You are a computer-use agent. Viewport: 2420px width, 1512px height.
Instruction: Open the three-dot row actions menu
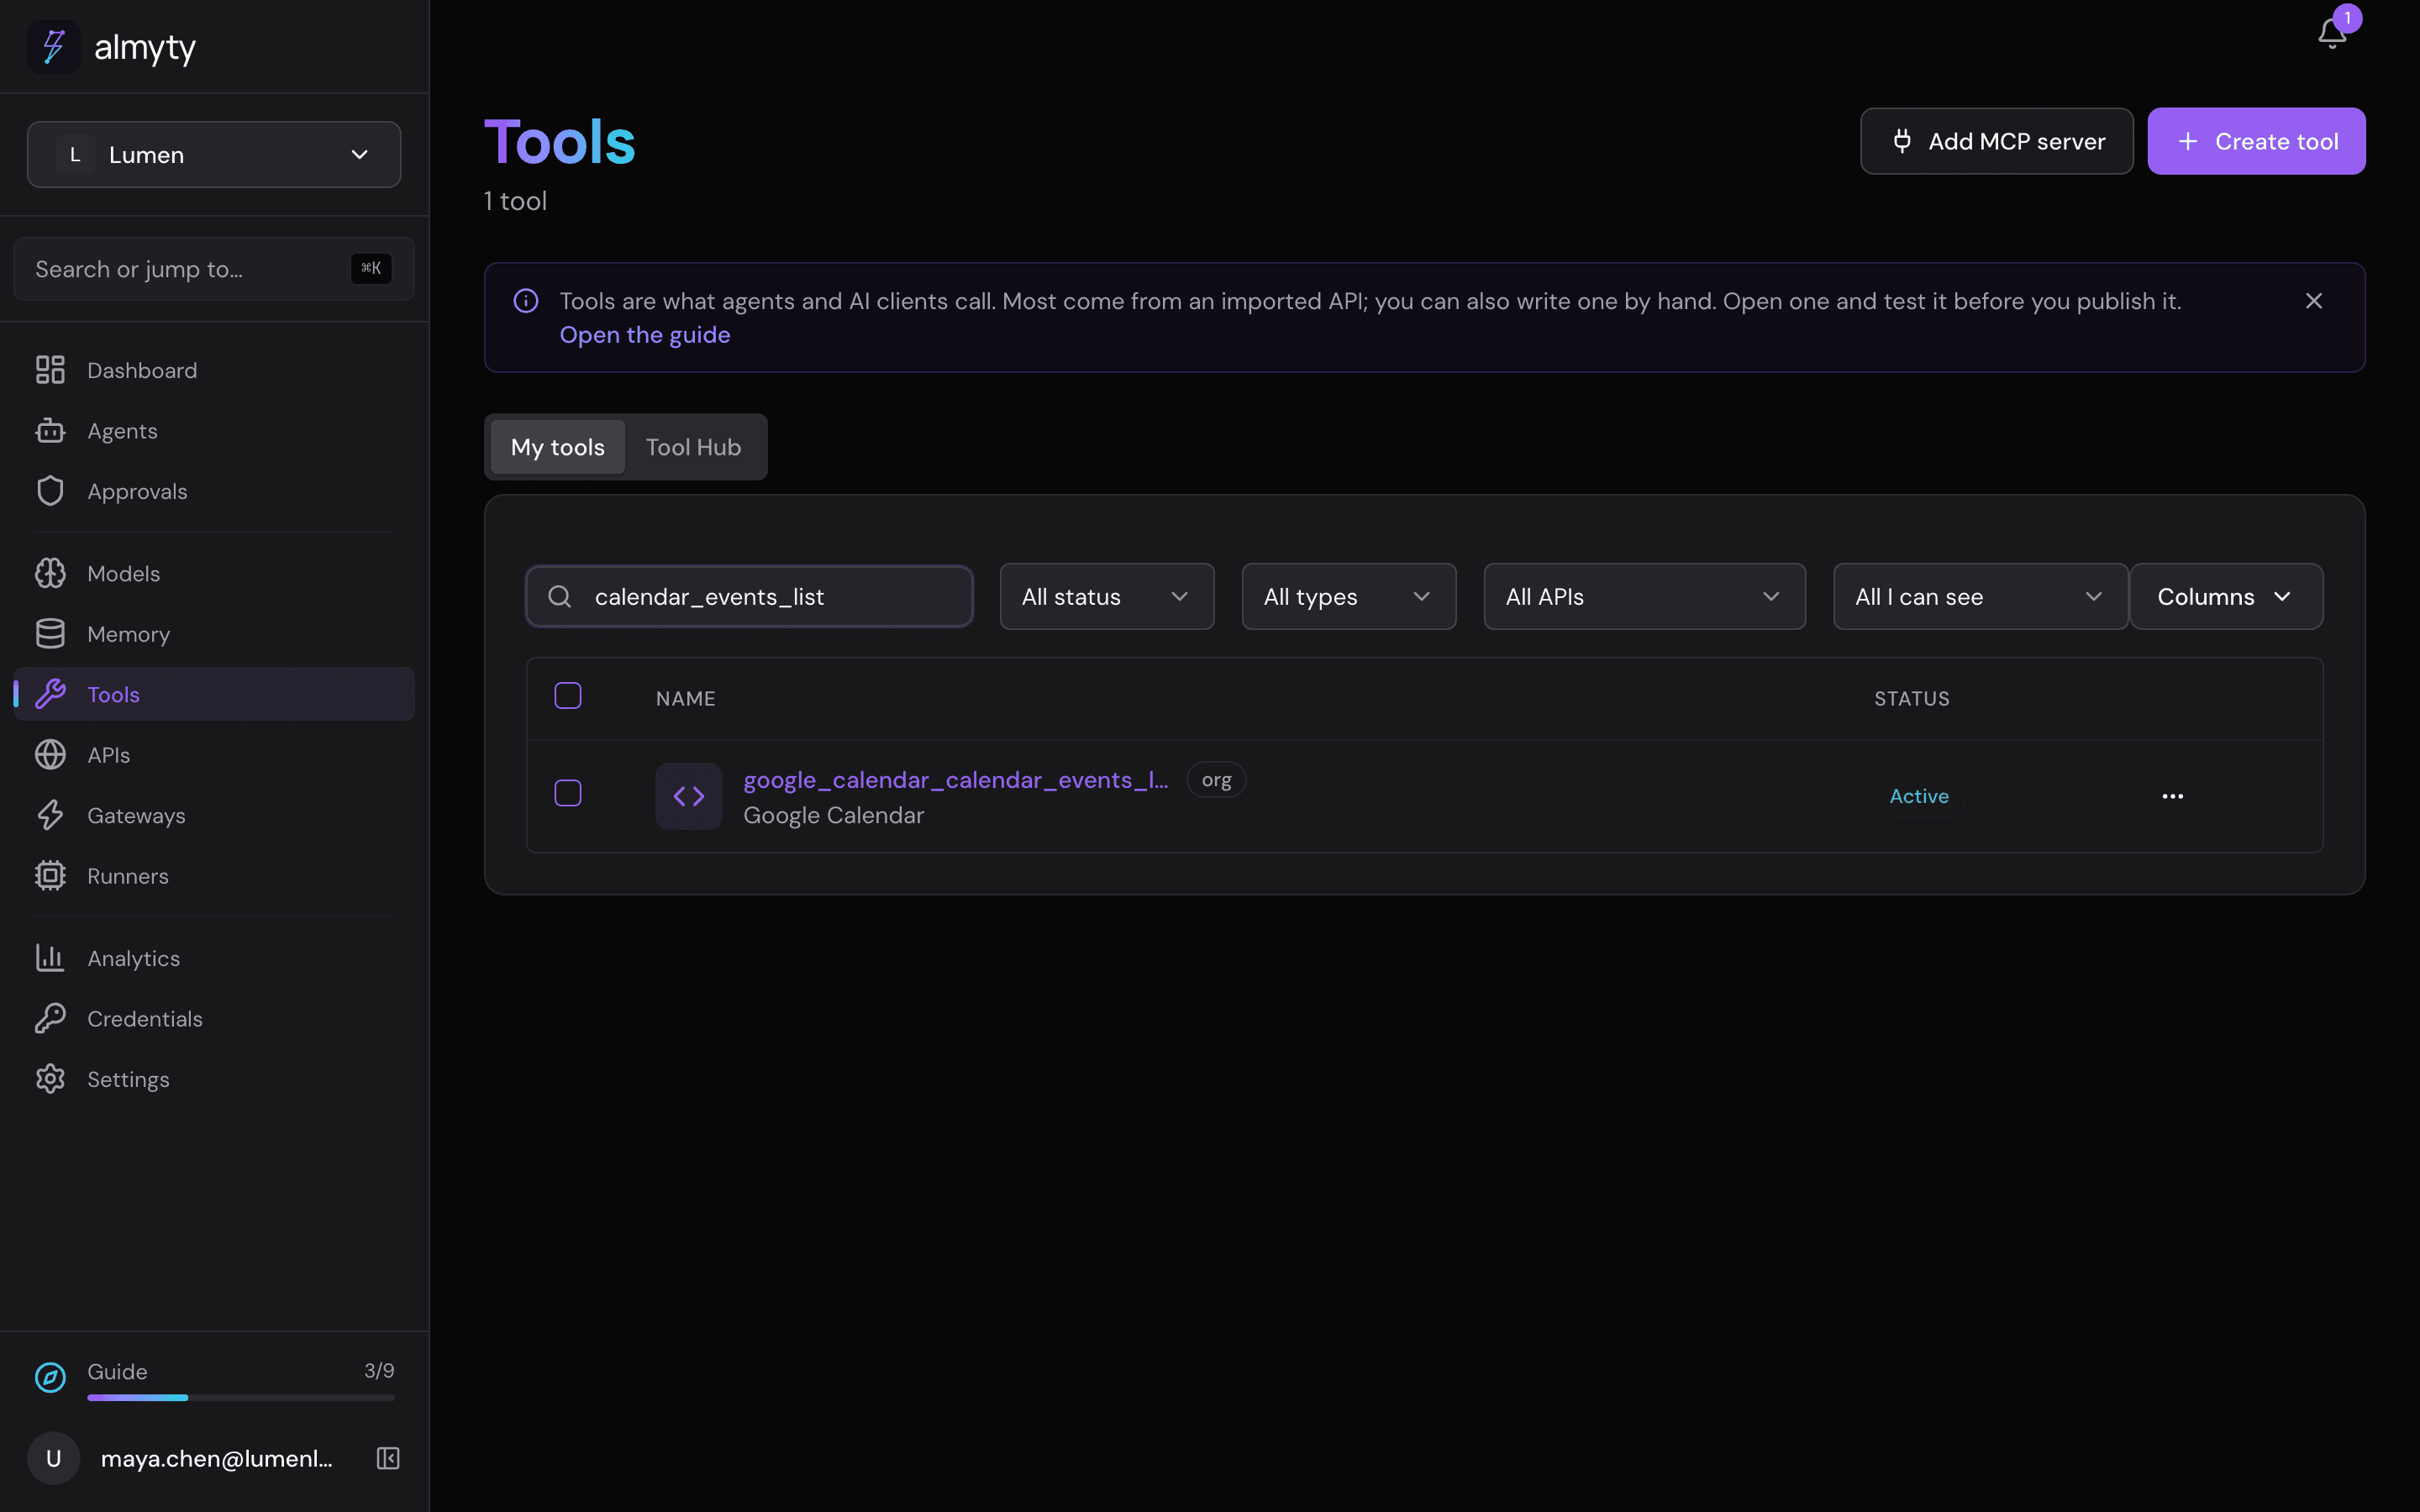click(x=2172, y=796)
